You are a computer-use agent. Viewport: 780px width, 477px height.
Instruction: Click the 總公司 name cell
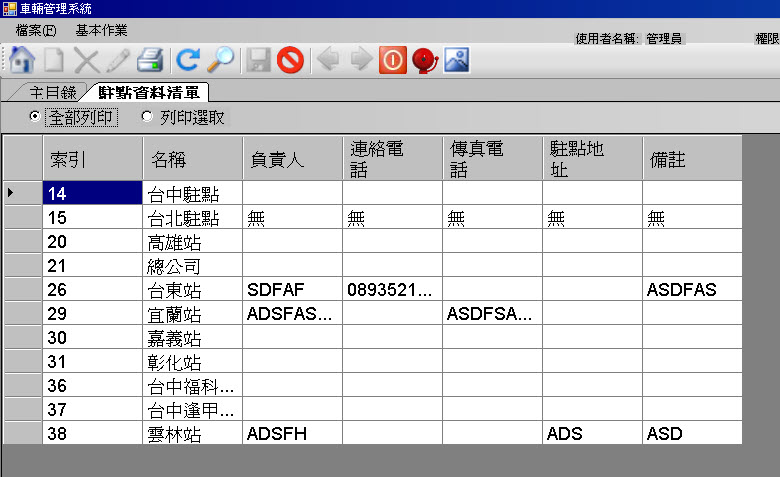coord(193,265)
